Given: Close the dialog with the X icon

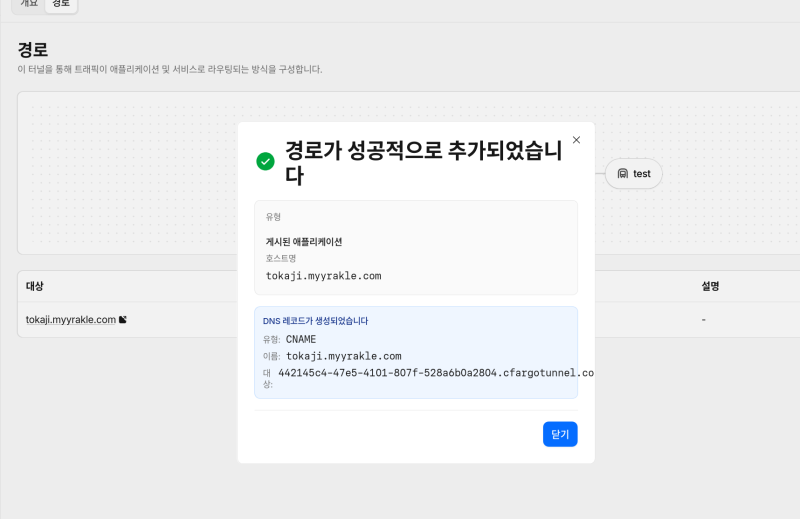Looking at the screenshot, I should [576, 141].
